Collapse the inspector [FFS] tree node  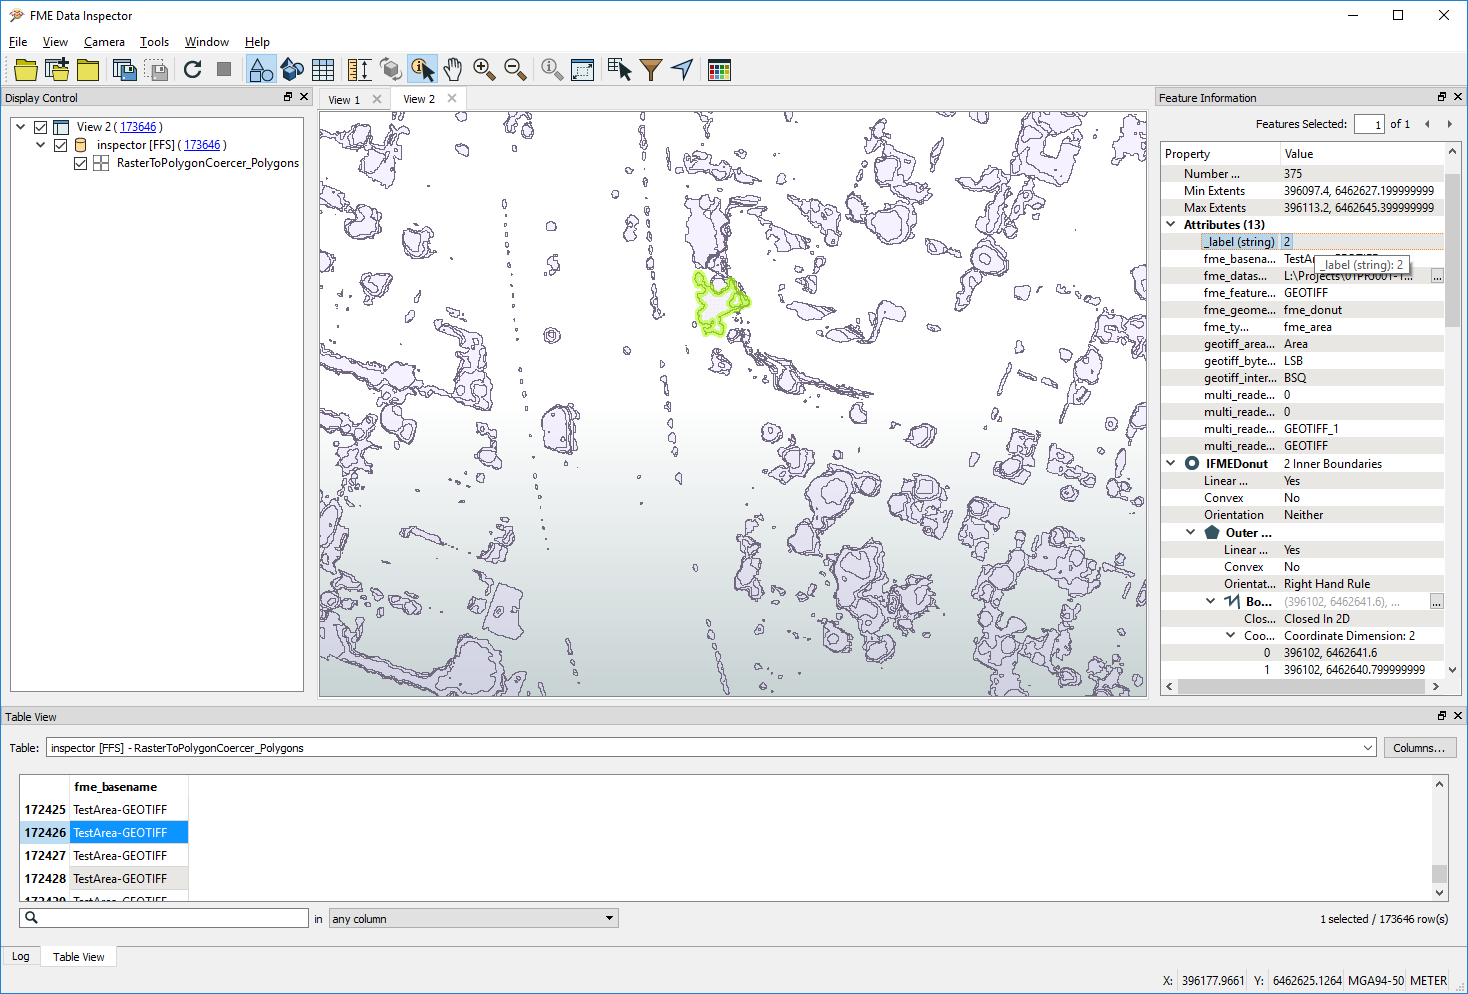tap(41, 145)
